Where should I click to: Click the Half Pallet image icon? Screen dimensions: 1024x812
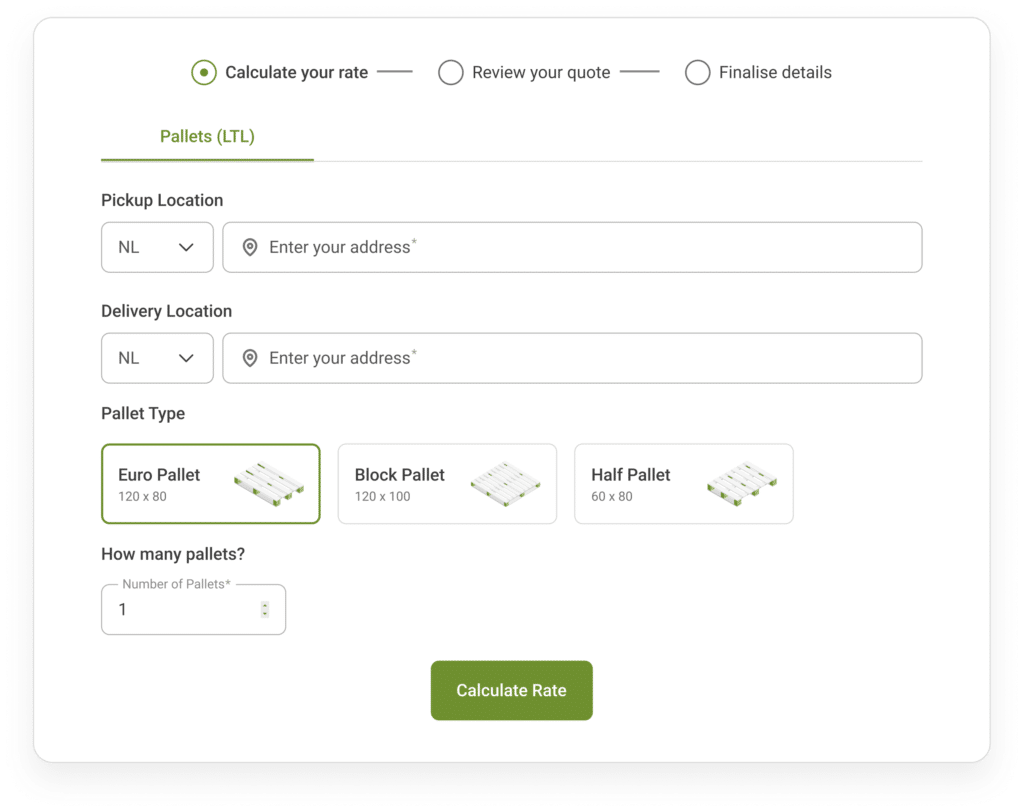(x=742, y=483)
